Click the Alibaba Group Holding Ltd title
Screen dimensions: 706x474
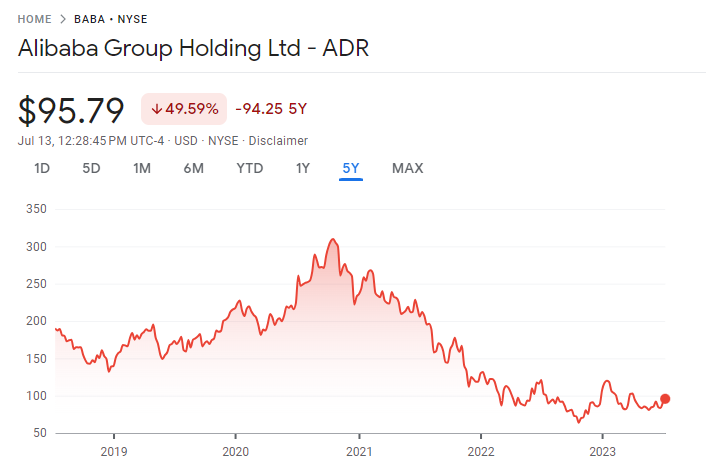pos(194,49)
